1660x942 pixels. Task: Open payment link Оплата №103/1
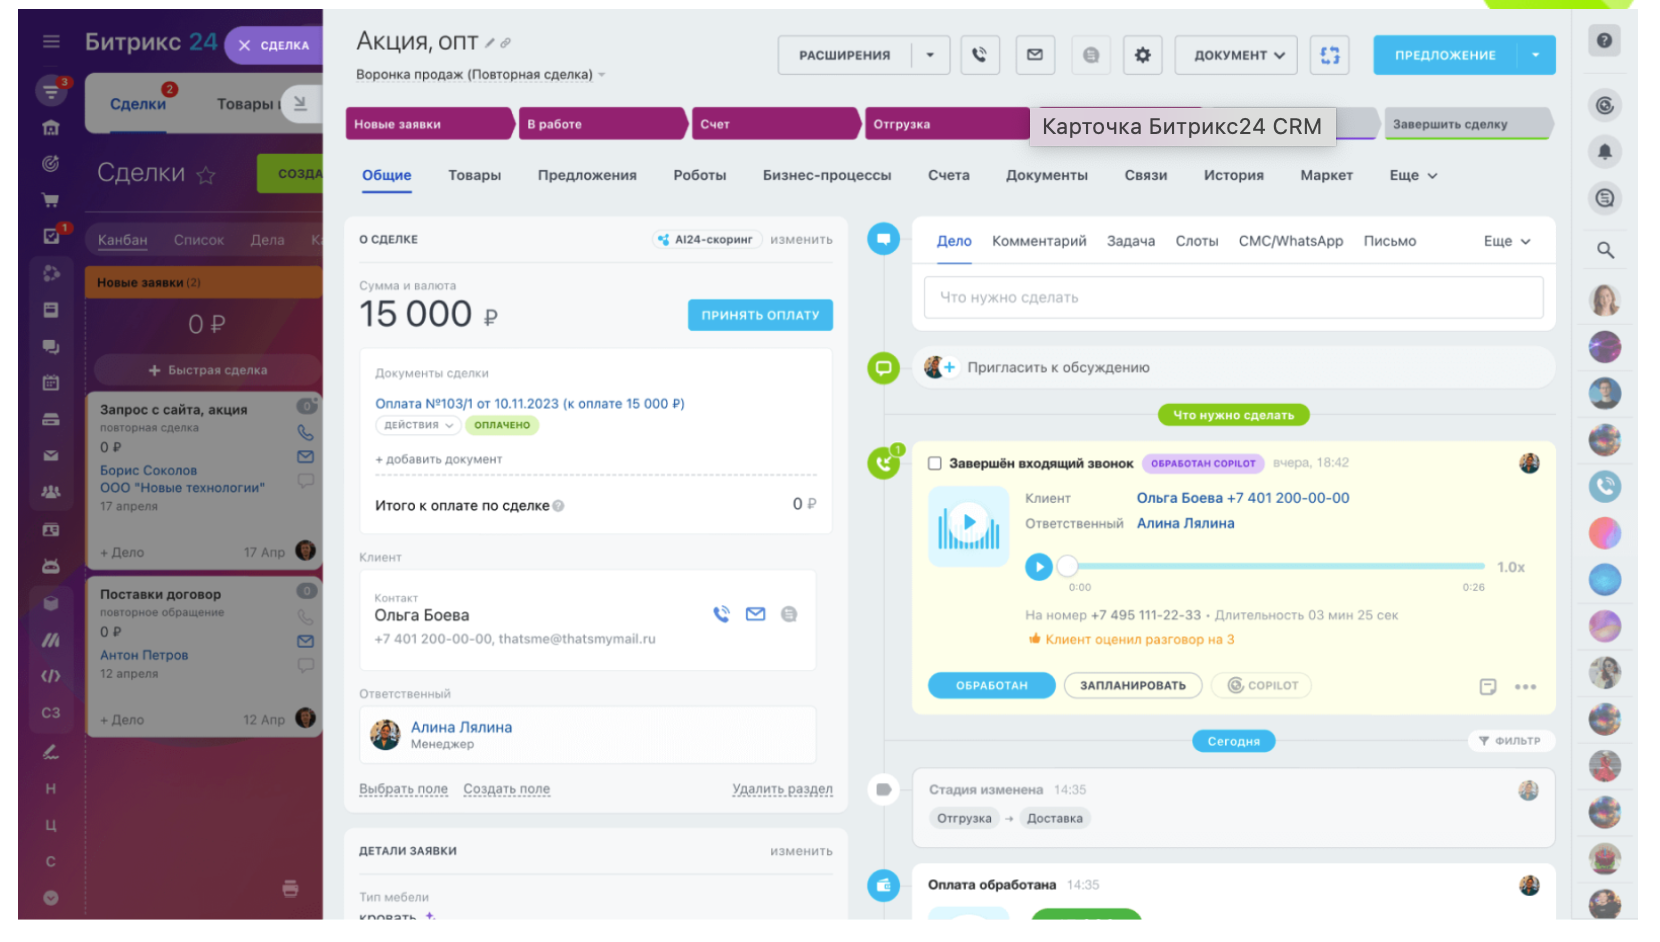click(529, 404)
